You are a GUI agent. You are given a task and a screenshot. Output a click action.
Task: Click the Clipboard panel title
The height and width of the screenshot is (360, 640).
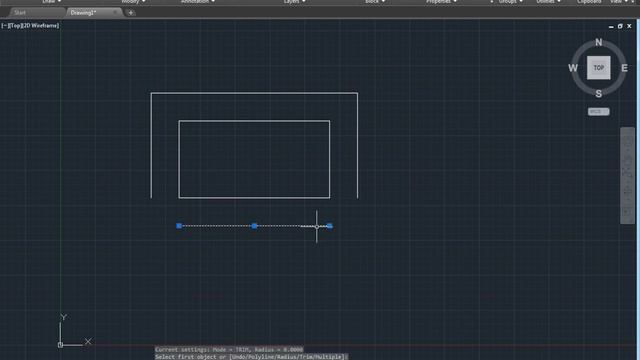click(x=589, y=2)
